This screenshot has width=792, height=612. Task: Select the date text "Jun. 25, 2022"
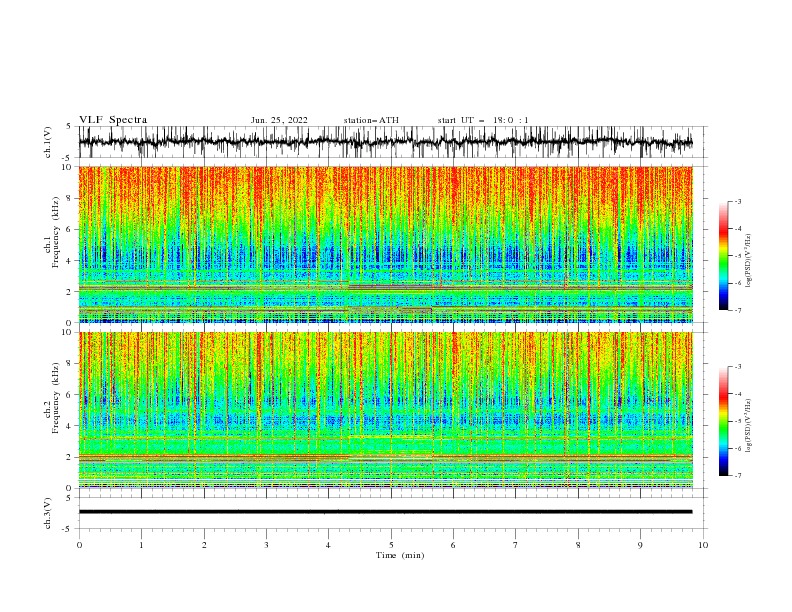coord(279,120)
